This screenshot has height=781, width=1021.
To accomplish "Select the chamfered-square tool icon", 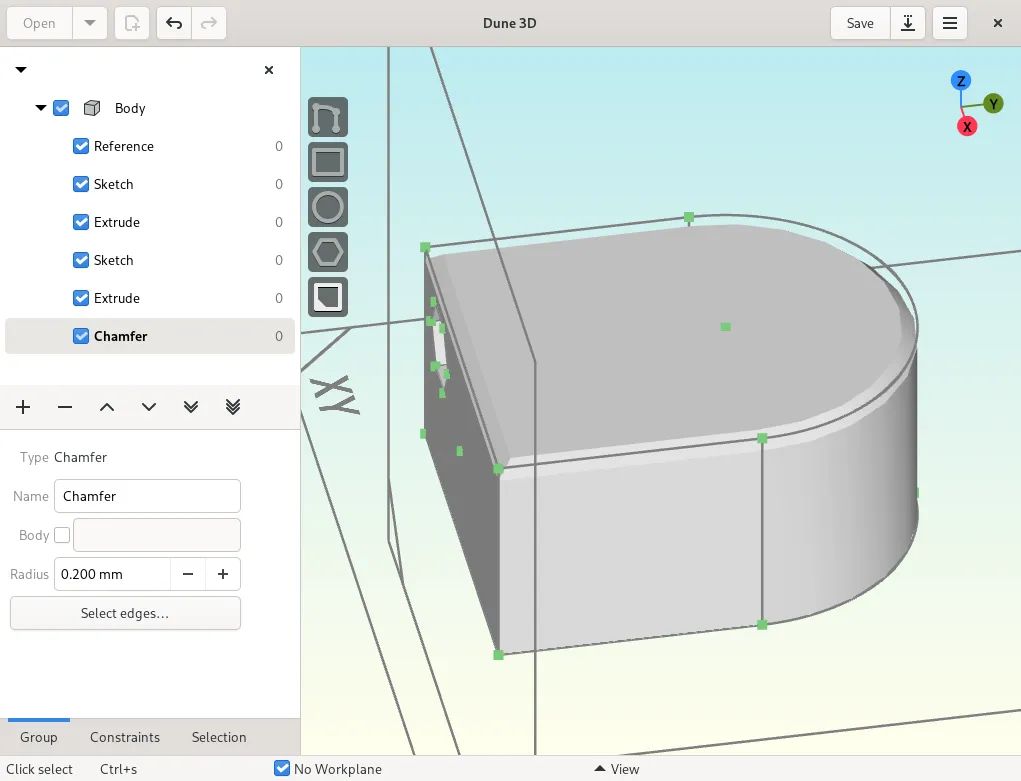I will 328,297.
